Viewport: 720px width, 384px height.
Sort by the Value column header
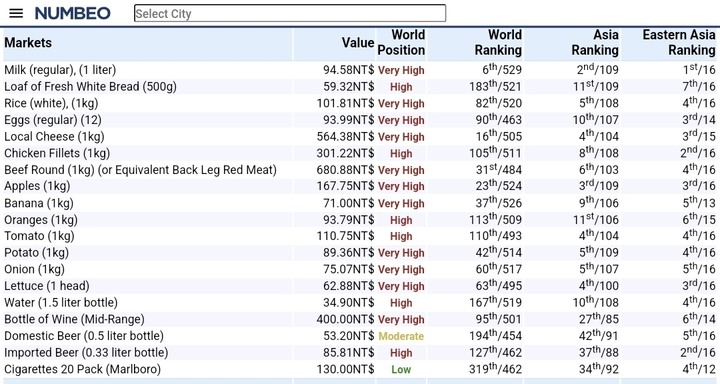(358, 43)
